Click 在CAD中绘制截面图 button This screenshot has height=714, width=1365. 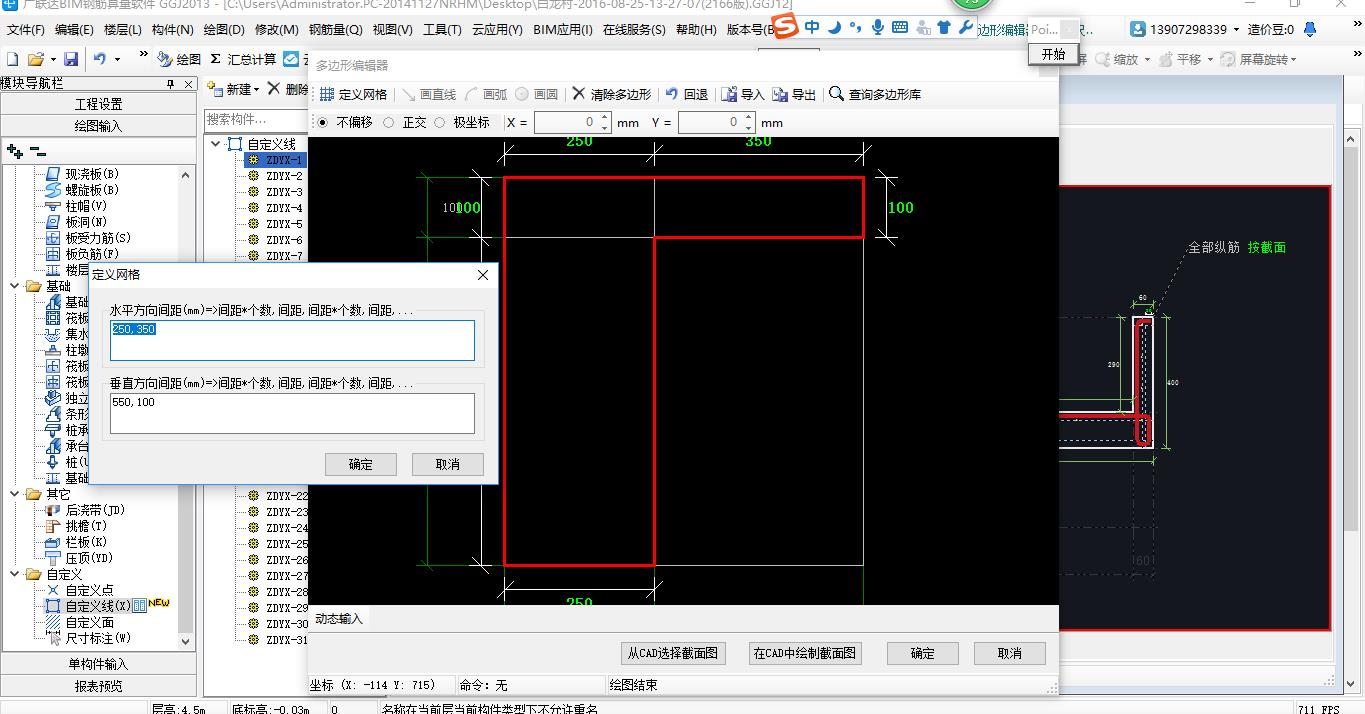(805, 653)
